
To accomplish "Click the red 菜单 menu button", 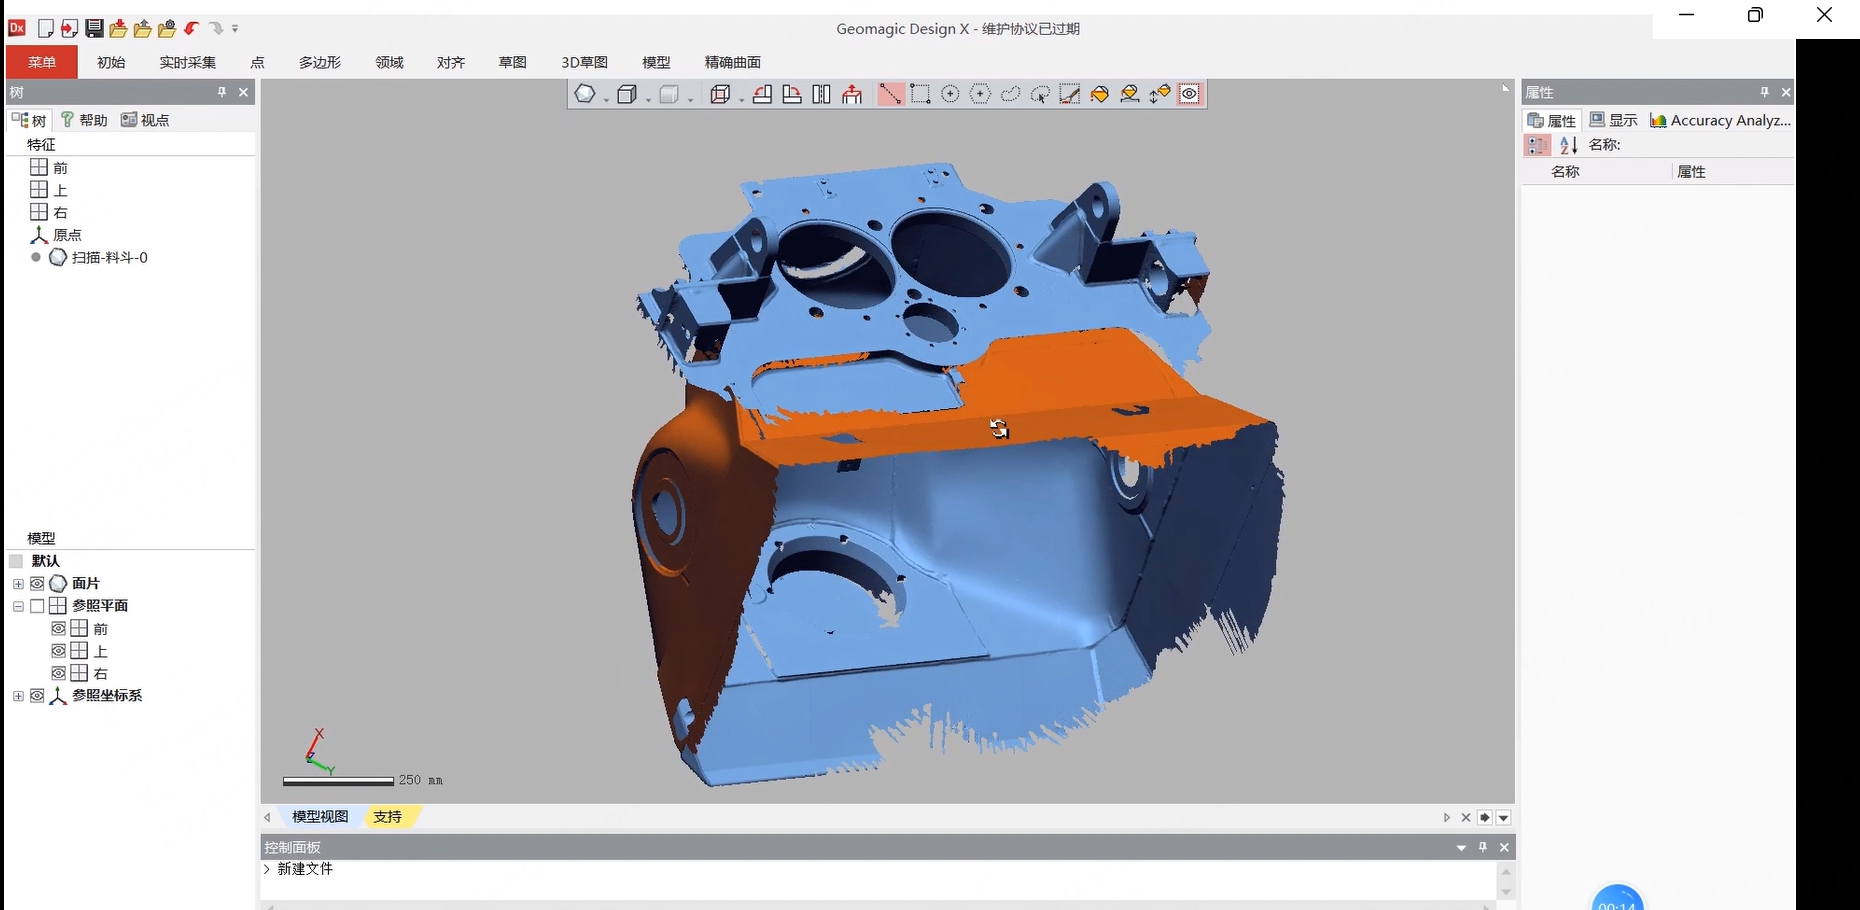I will point(42,62).
